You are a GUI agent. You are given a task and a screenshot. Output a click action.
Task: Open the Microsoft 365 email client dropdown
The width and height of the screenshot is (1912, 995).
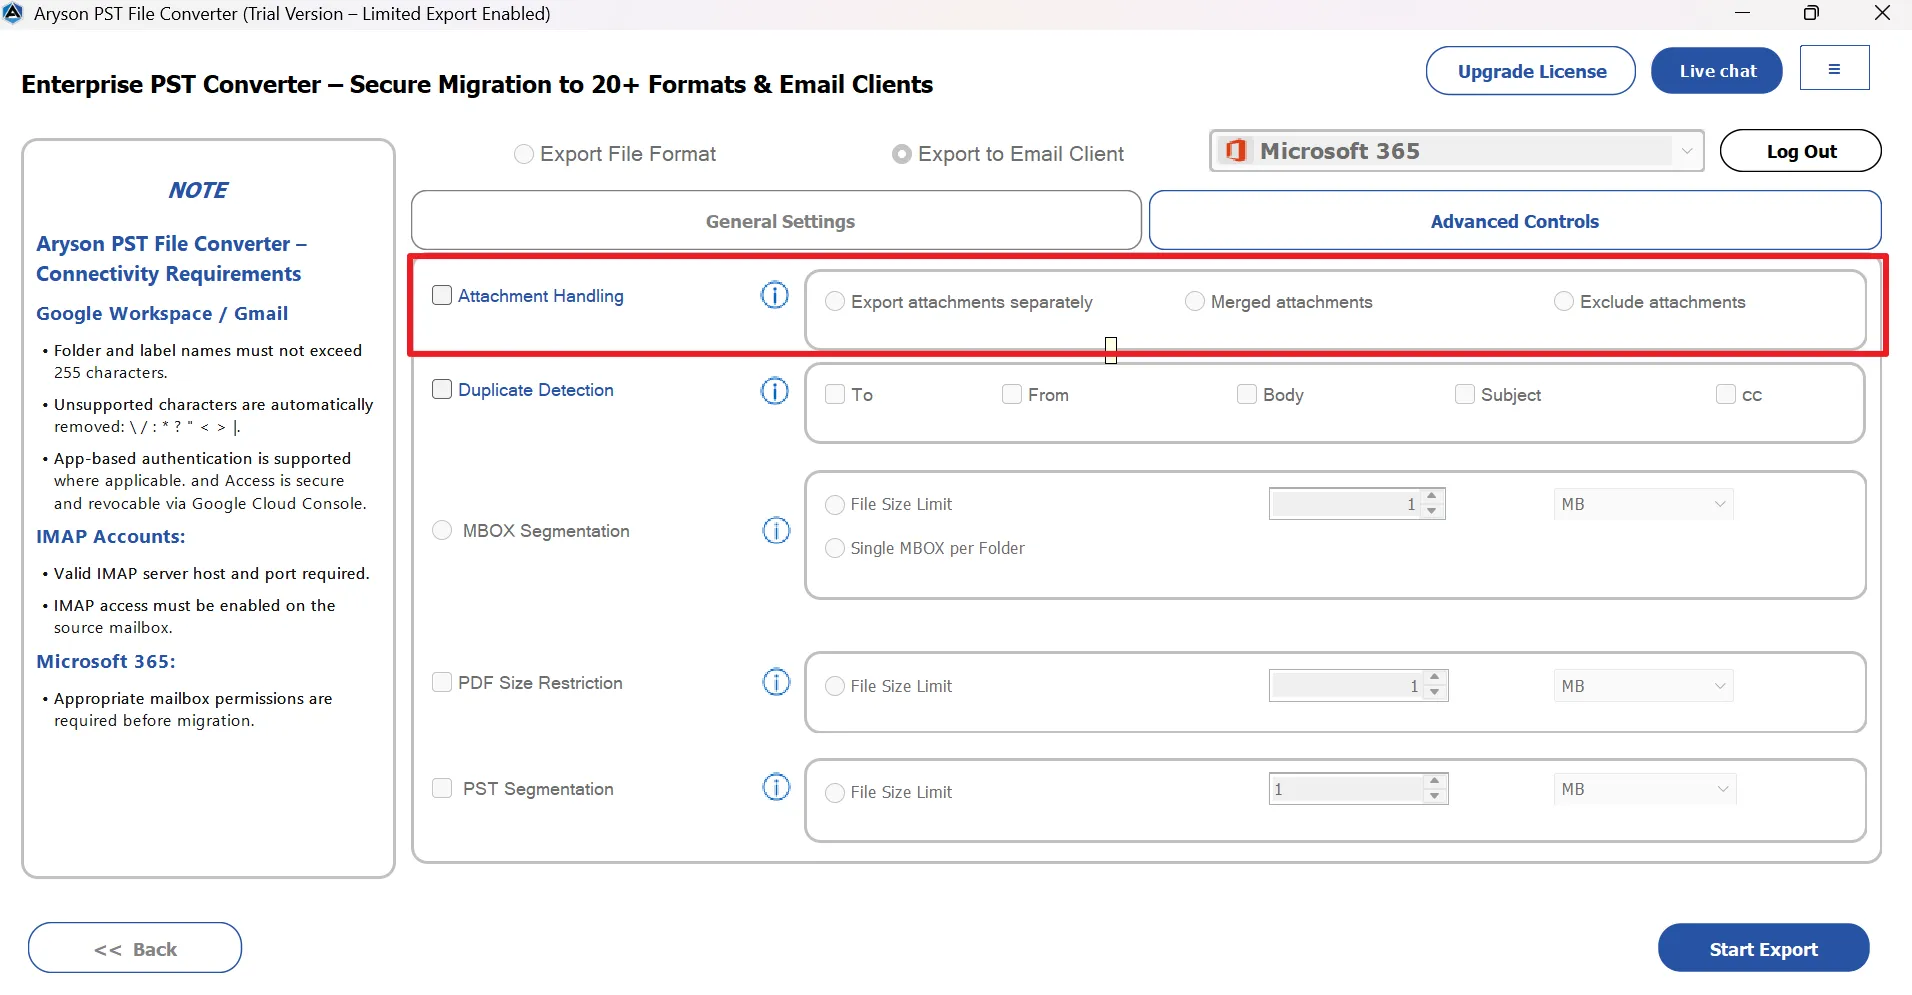1457,151
